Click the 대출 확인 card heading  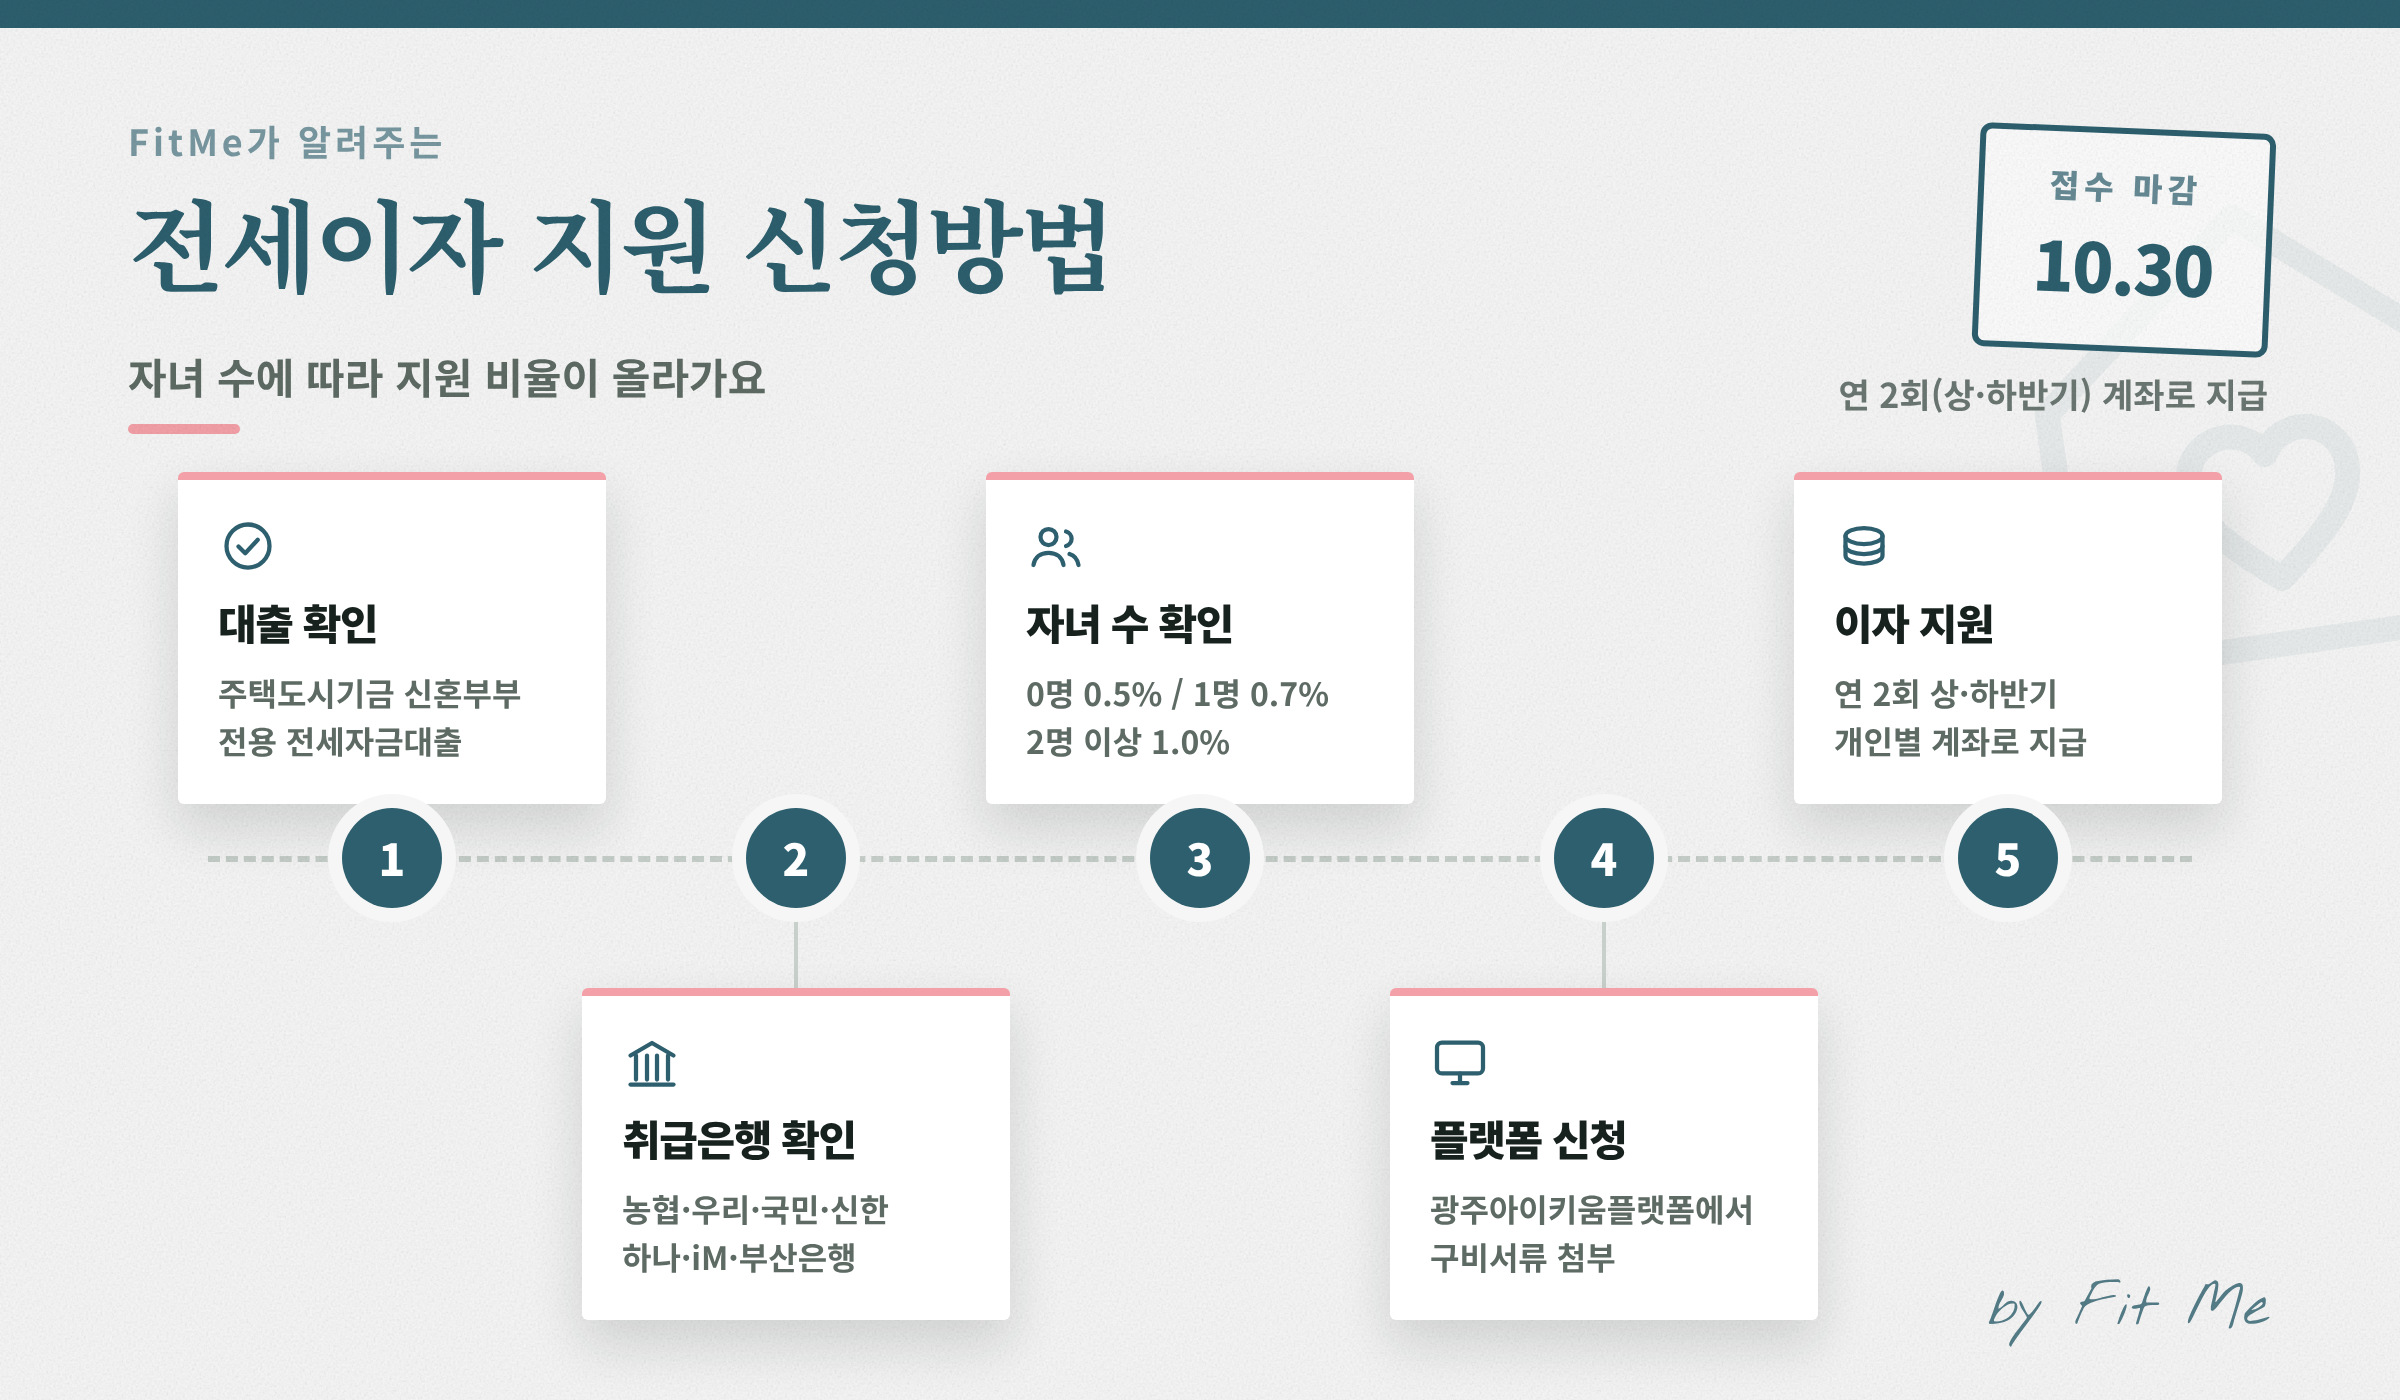pos(298,624)
